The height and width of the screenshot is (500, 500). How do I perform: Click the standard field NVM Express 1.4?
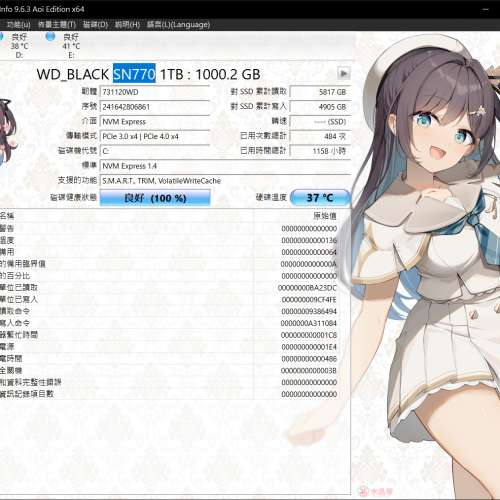click(x=225, y=166)
